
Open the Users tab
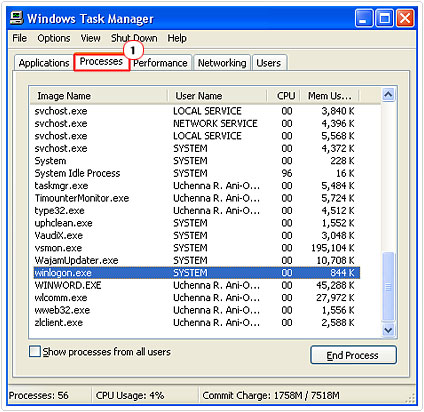coord(269,63)
